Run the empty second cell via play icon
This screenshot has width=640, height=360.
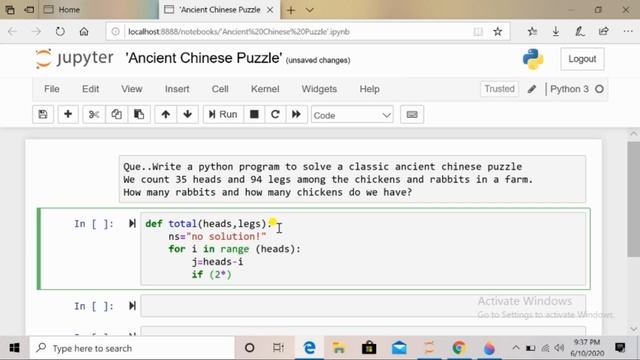tap(132, 306)
